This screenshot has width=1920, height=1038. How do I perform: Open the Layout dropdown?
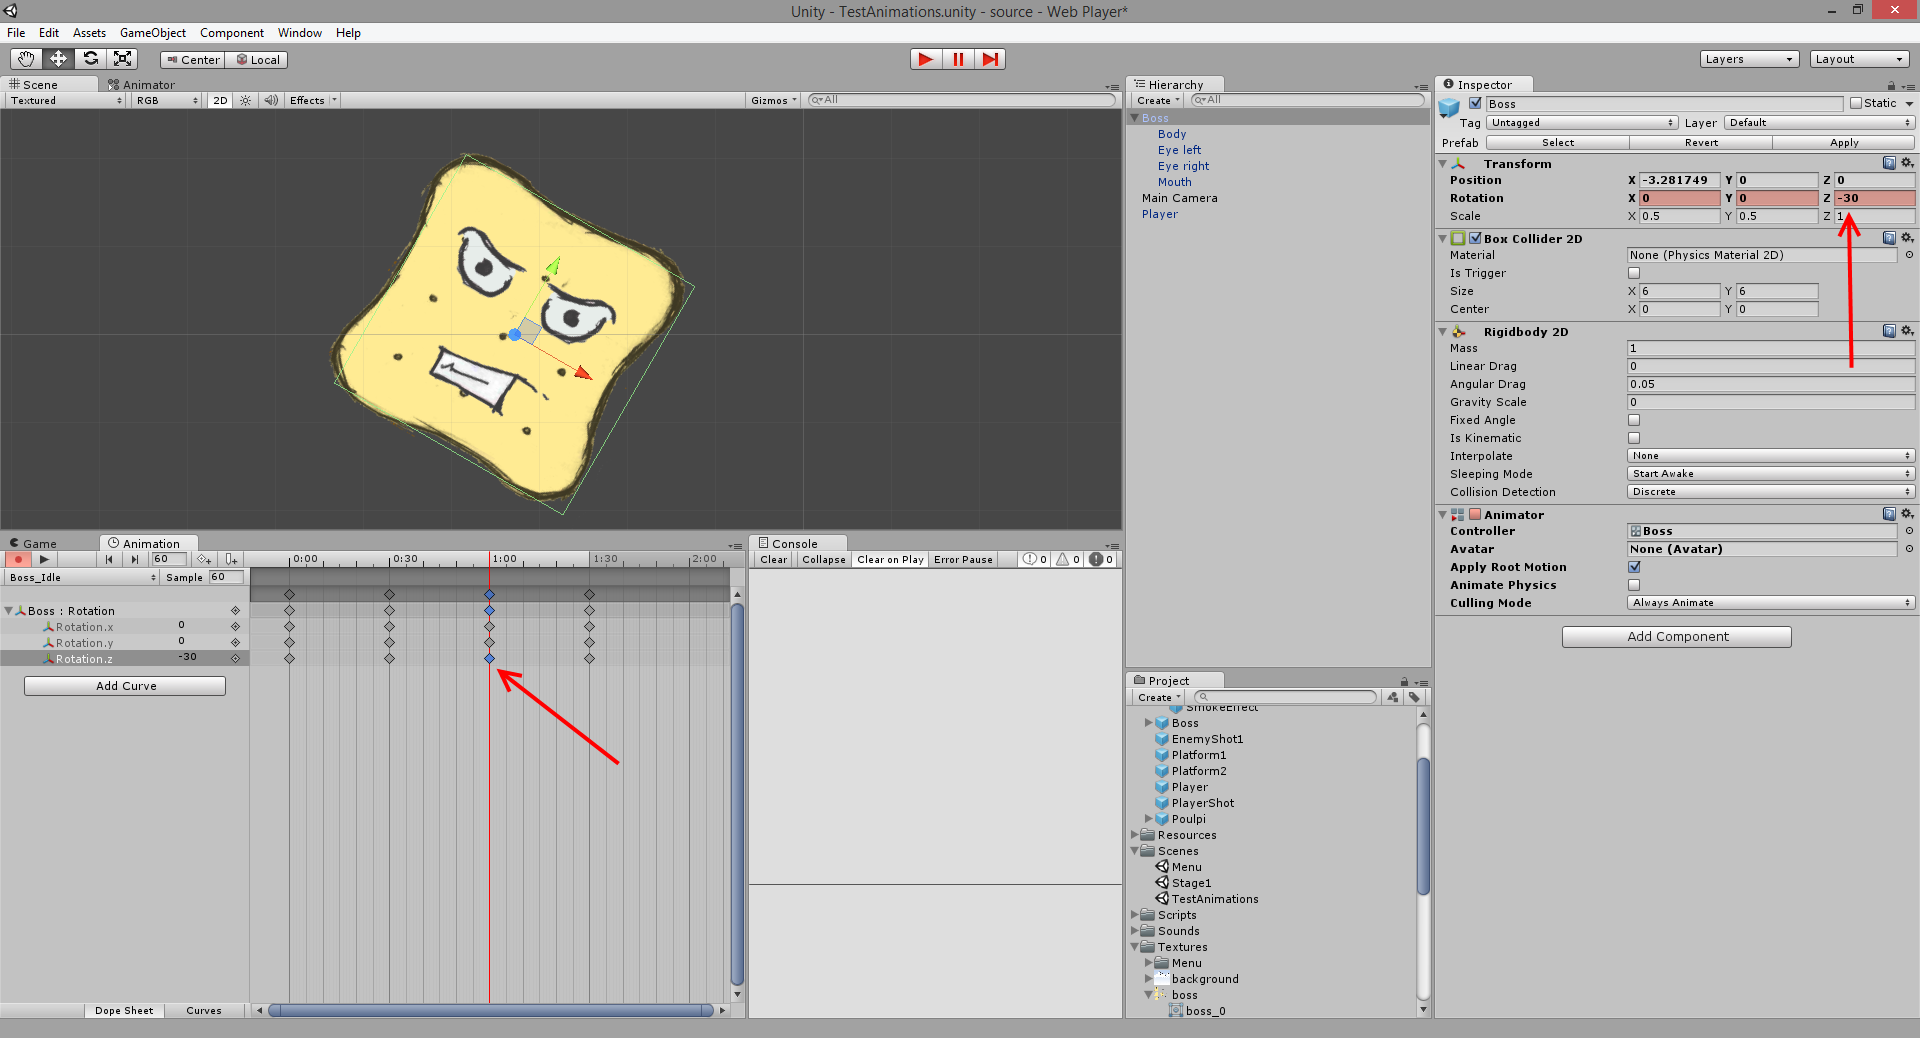click(1860, 59)
